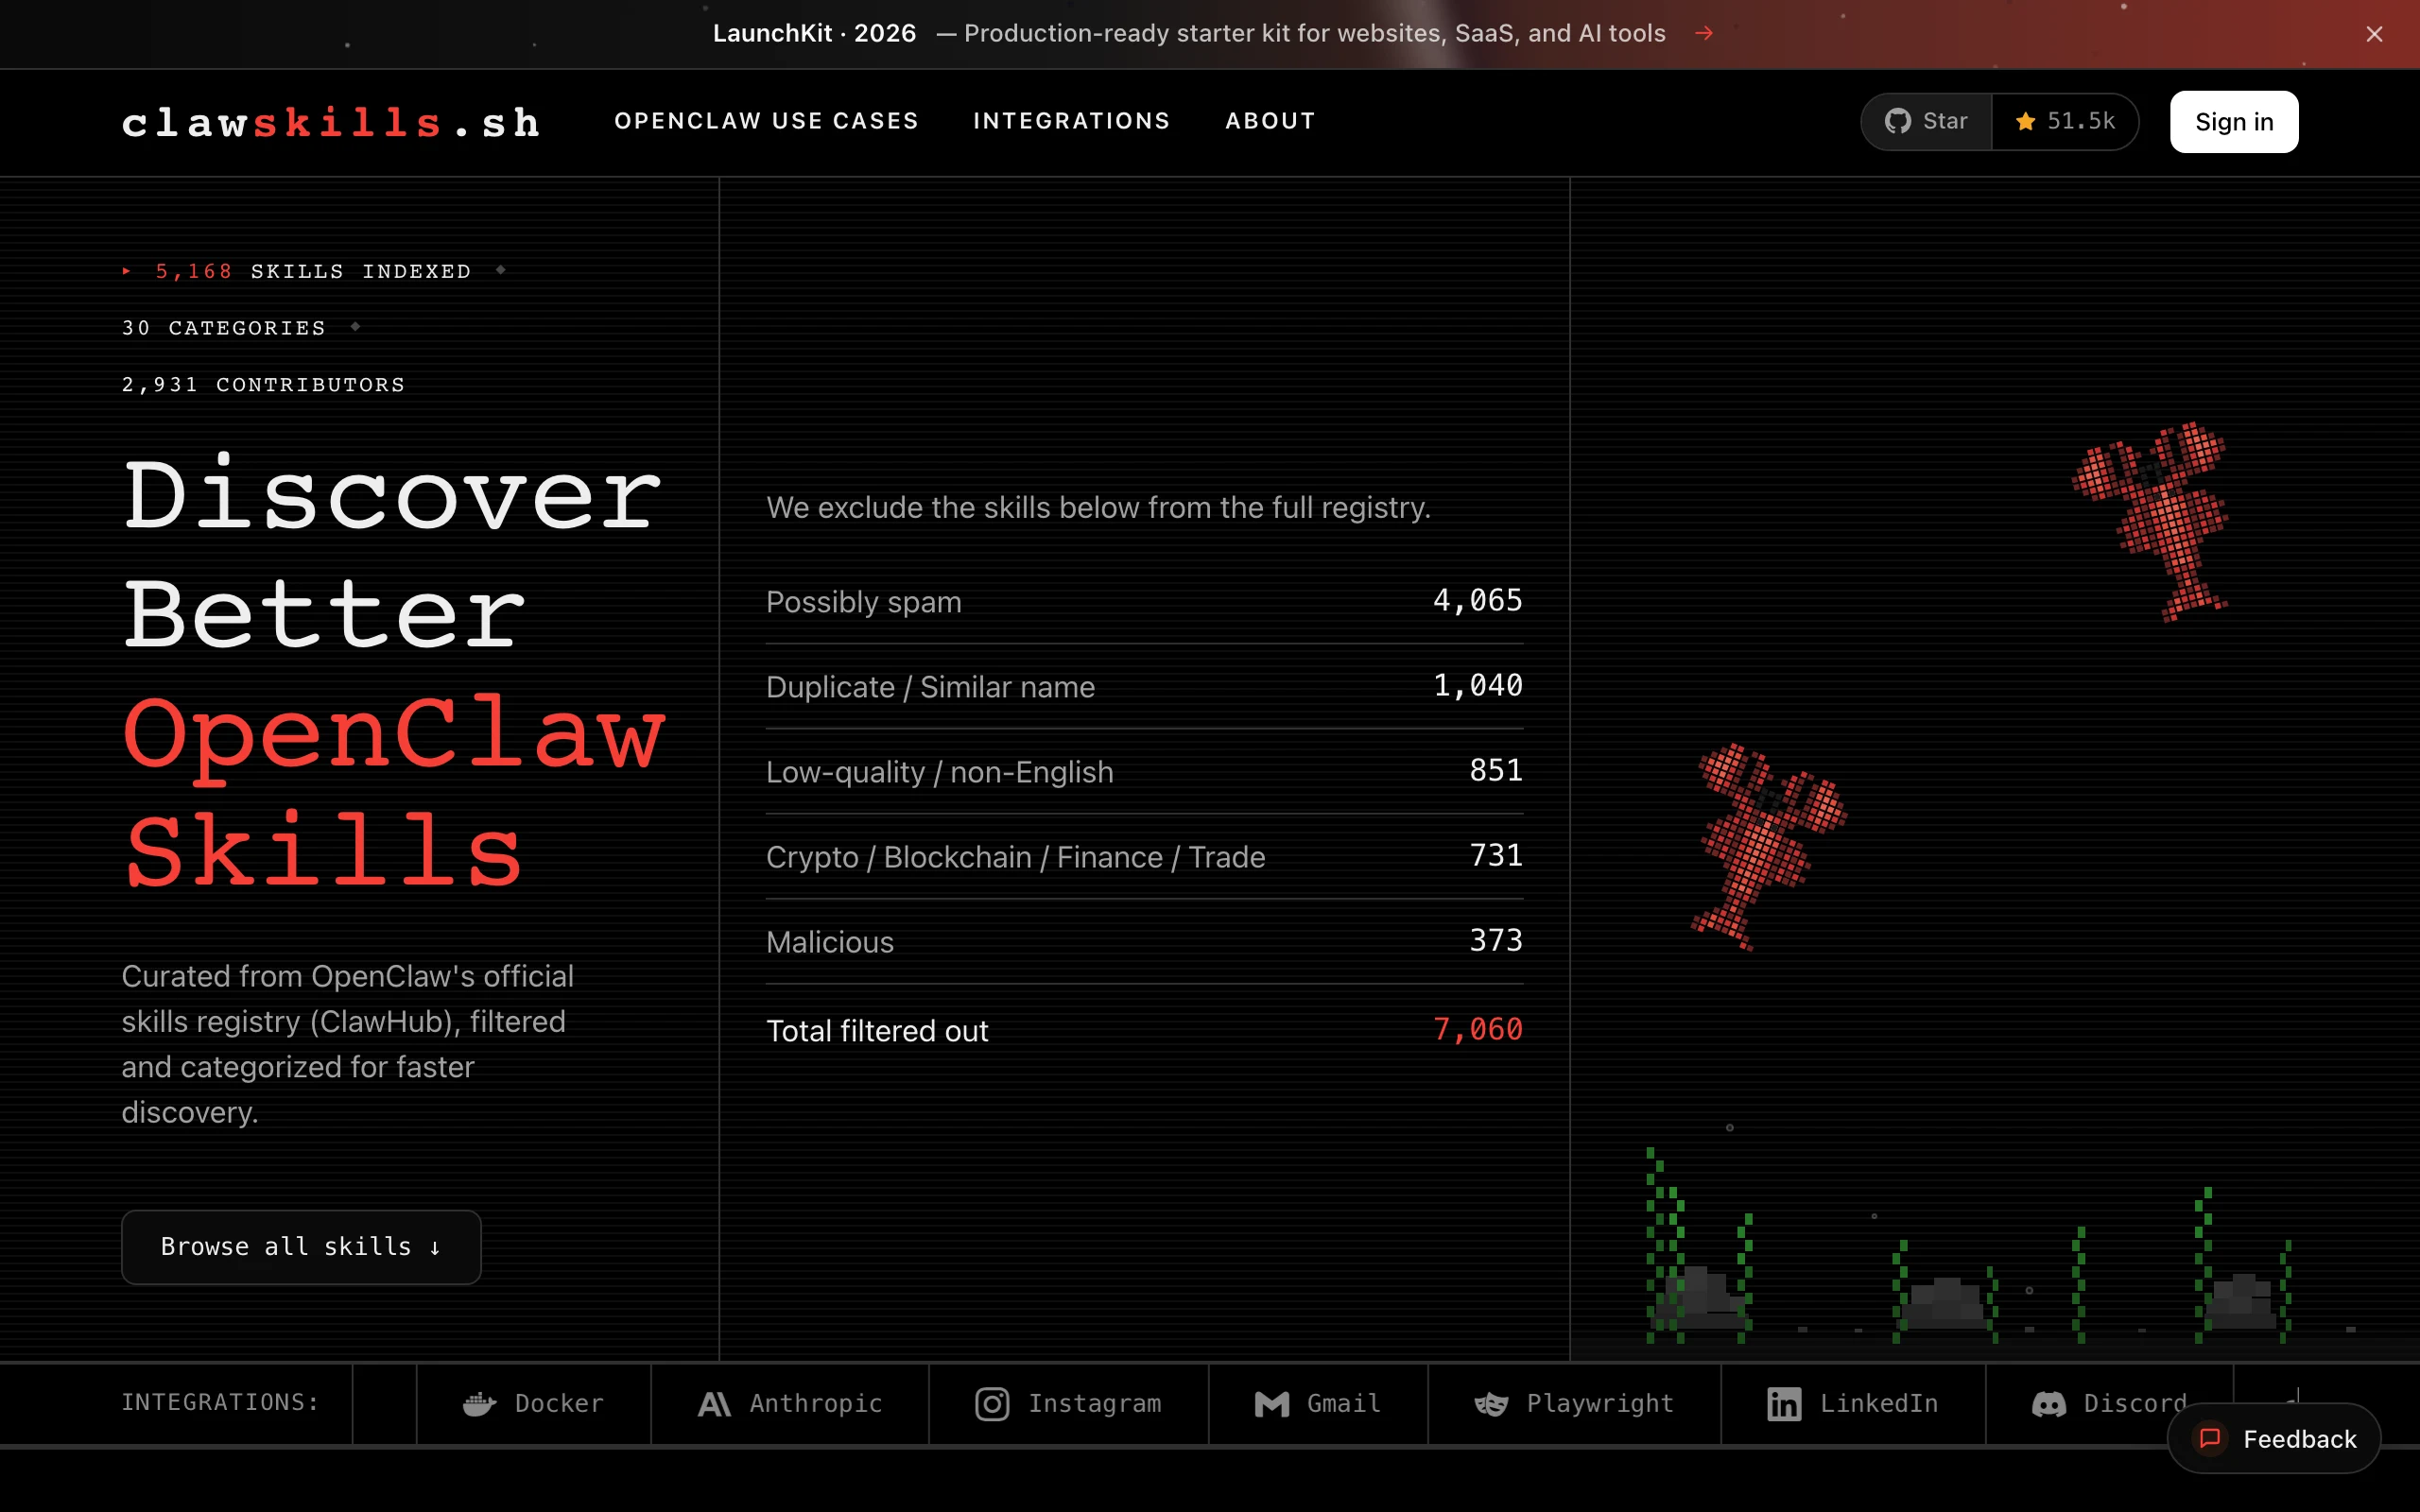Open the LinkedIn integration label
2420x1512 pixels.
click(x=1879, y=1403)
